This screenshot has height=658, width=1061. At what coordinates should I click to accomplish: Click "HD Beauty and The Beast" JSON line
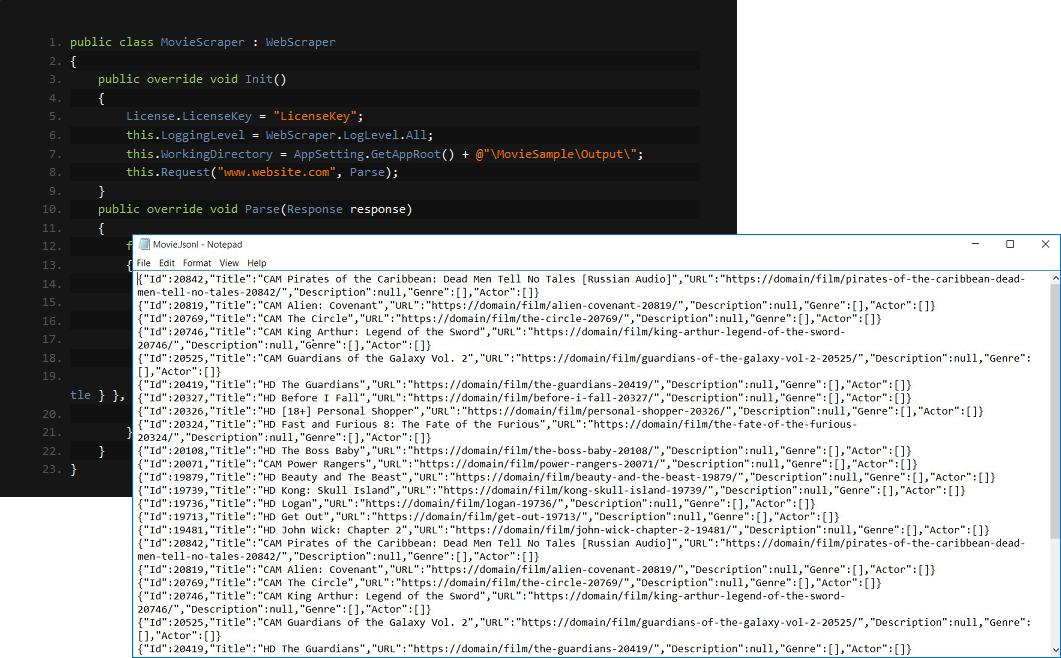(x=566, y=477)
